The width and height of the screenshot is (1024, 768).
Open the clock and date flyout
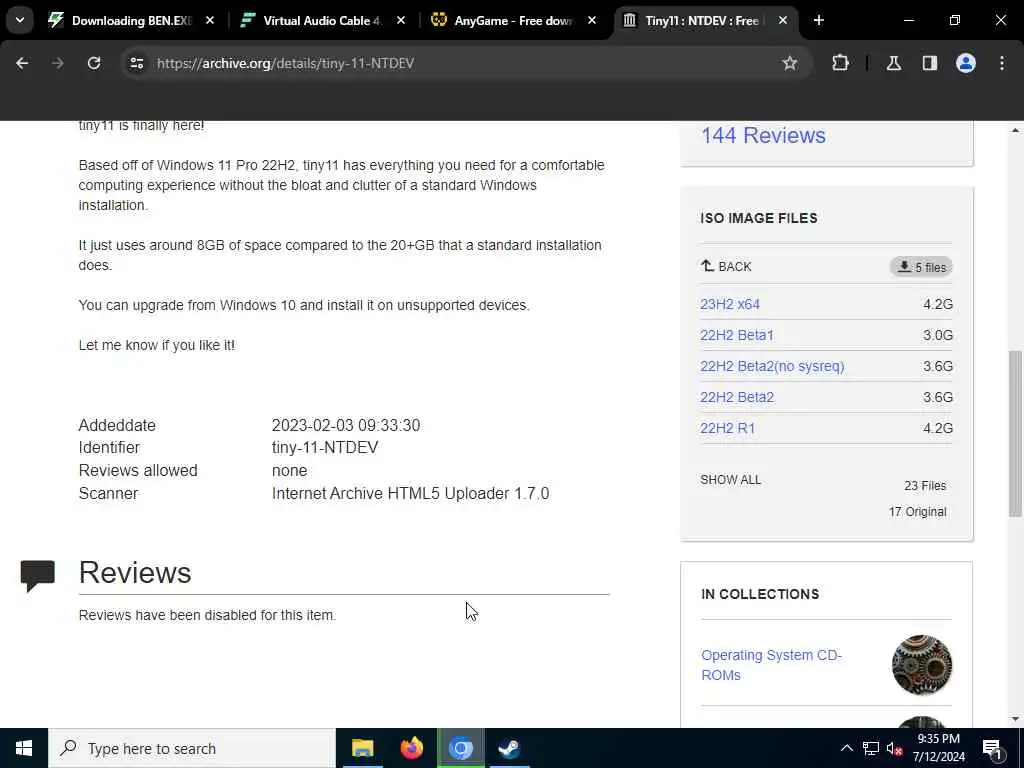938,748
